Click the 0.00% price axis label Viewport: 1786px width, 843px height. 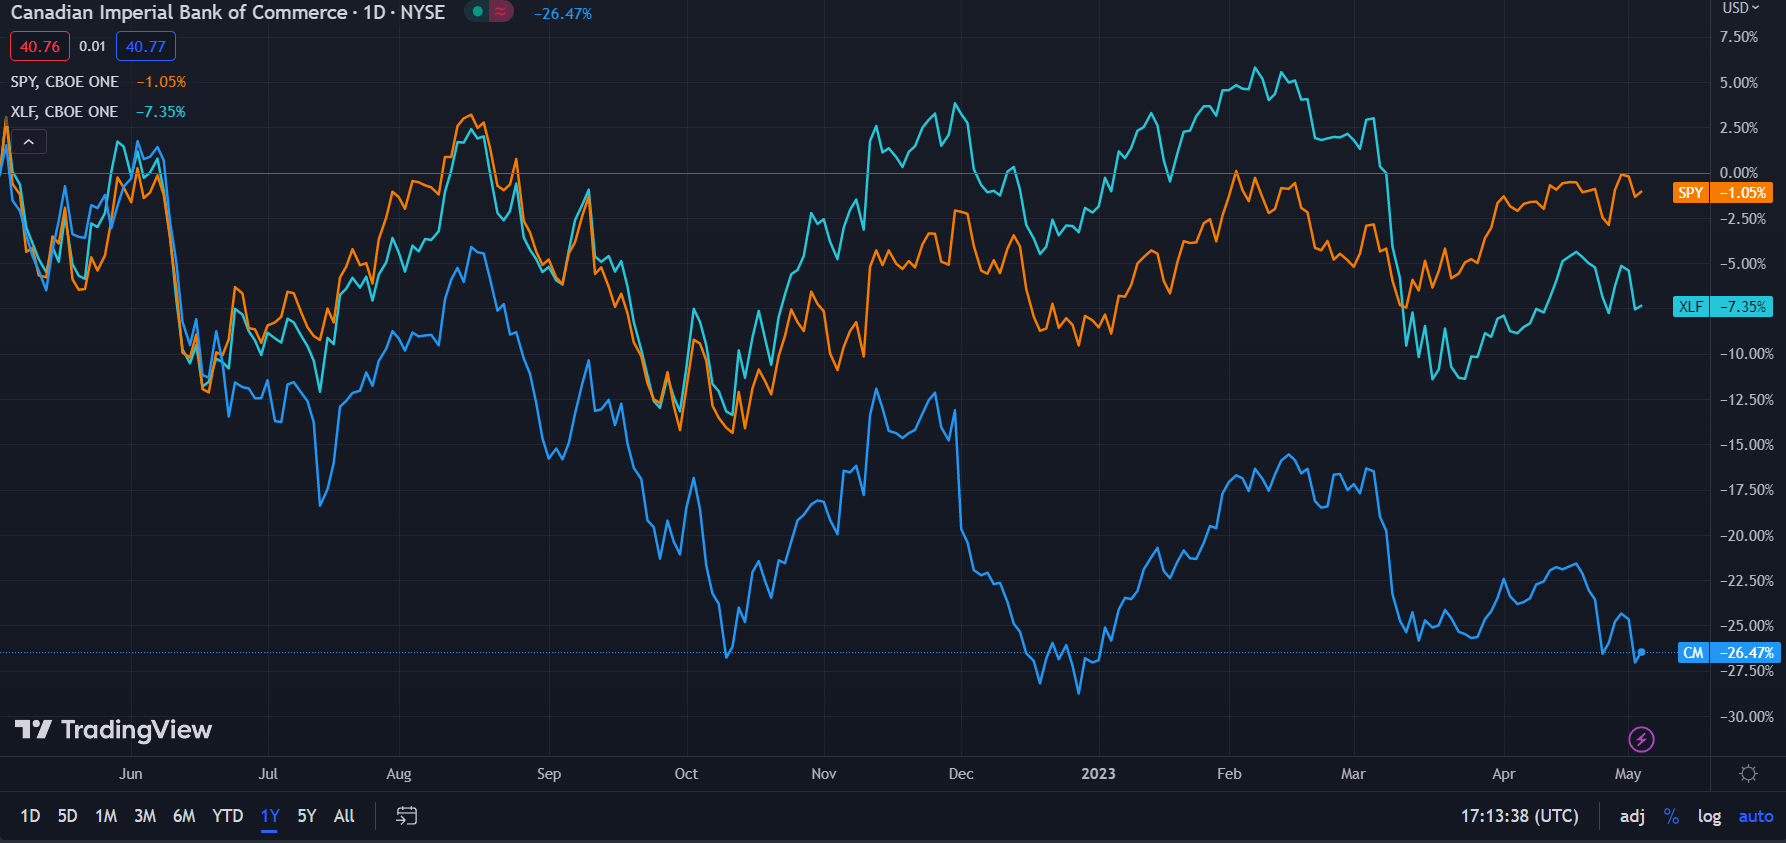[x=1738, y=173]
